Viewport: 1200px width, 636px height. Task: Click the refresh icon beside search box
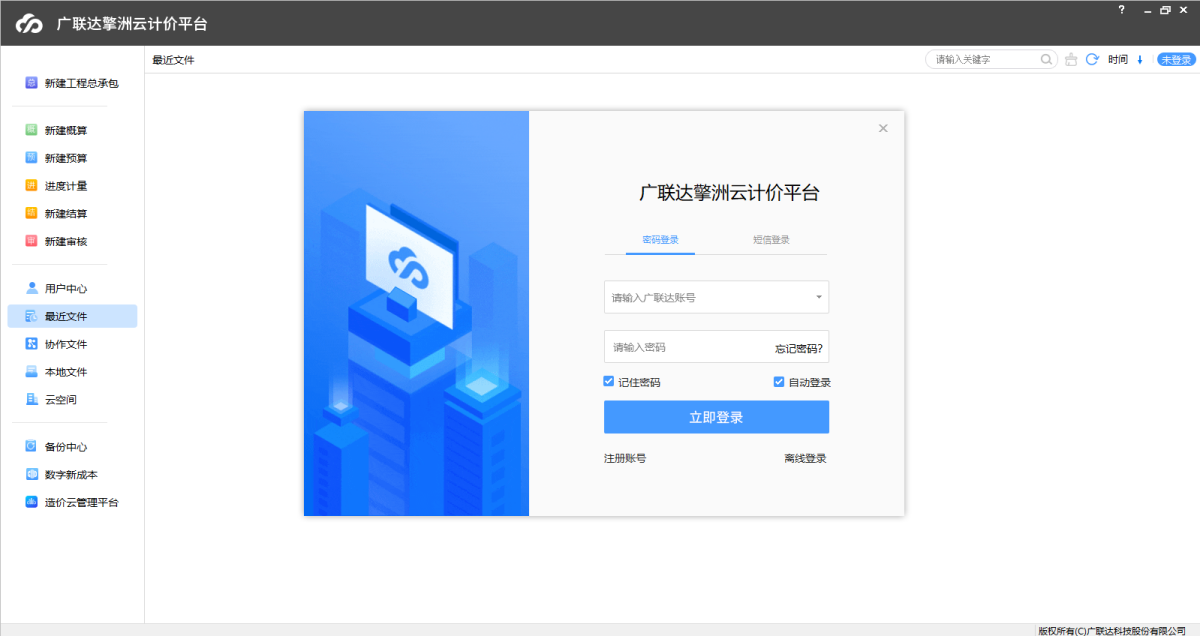(x=1092, y=60)
